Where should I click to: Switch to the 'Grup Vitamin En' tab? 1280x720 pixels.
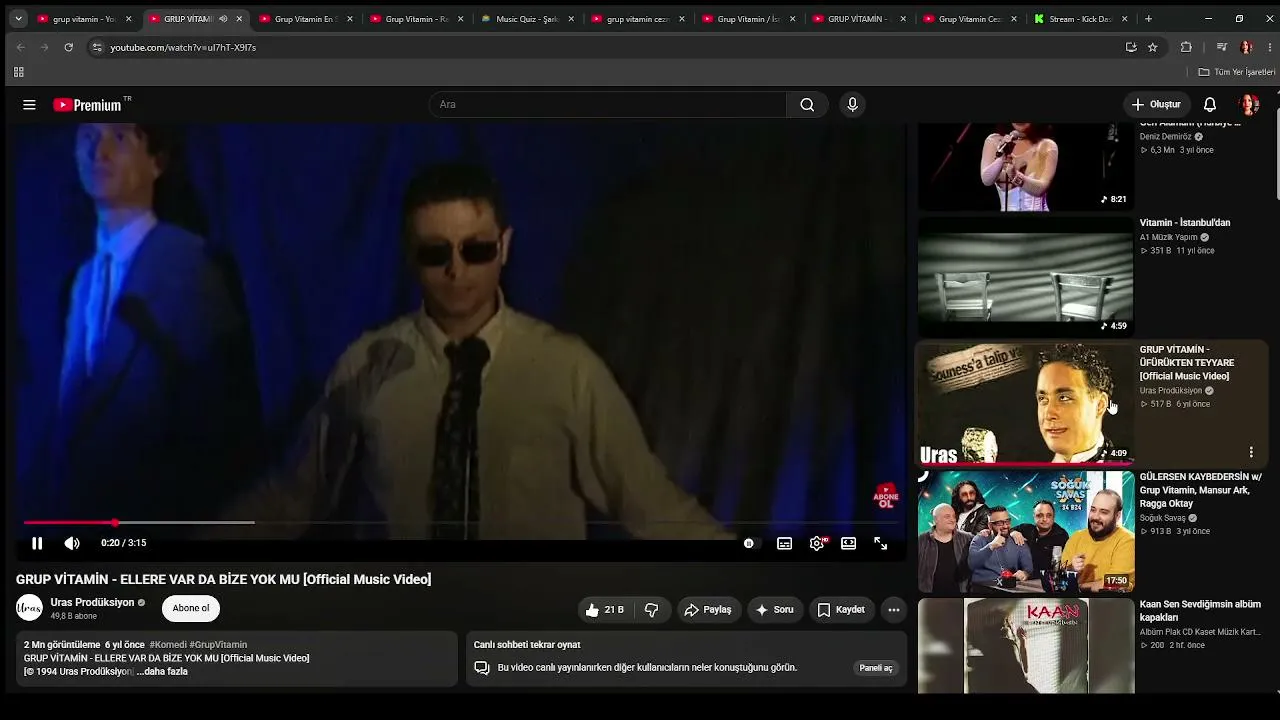pos(305,19)
